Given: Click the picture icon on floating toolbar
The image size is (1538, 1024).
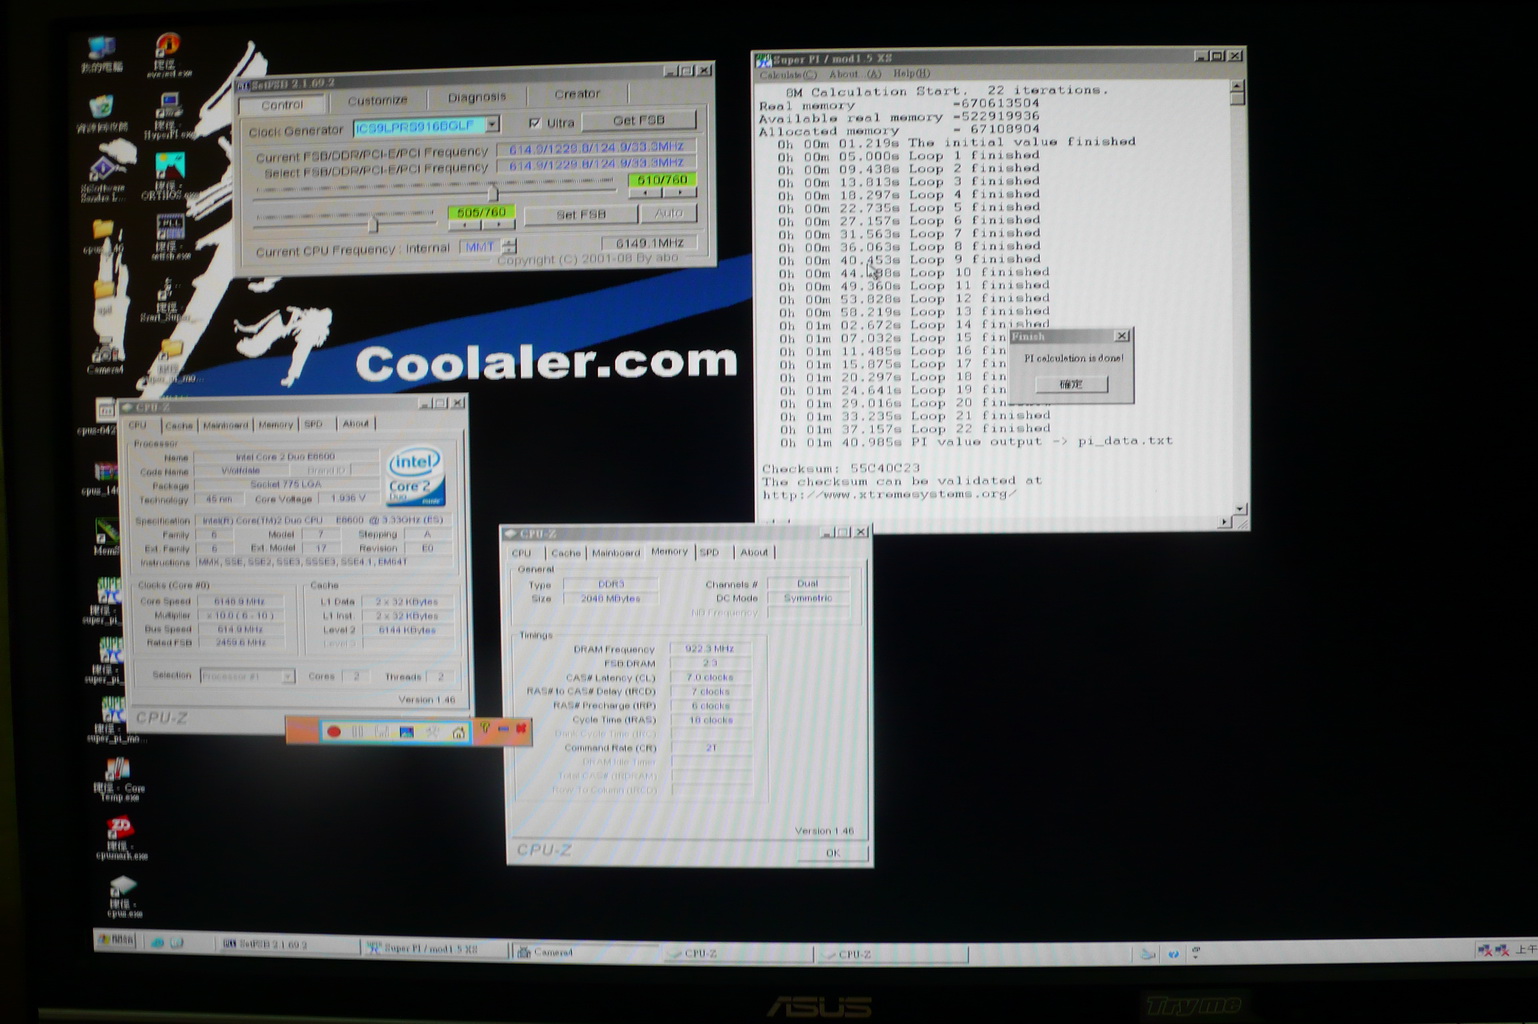Looking at the screenshot, I should (x=406, y=732).
